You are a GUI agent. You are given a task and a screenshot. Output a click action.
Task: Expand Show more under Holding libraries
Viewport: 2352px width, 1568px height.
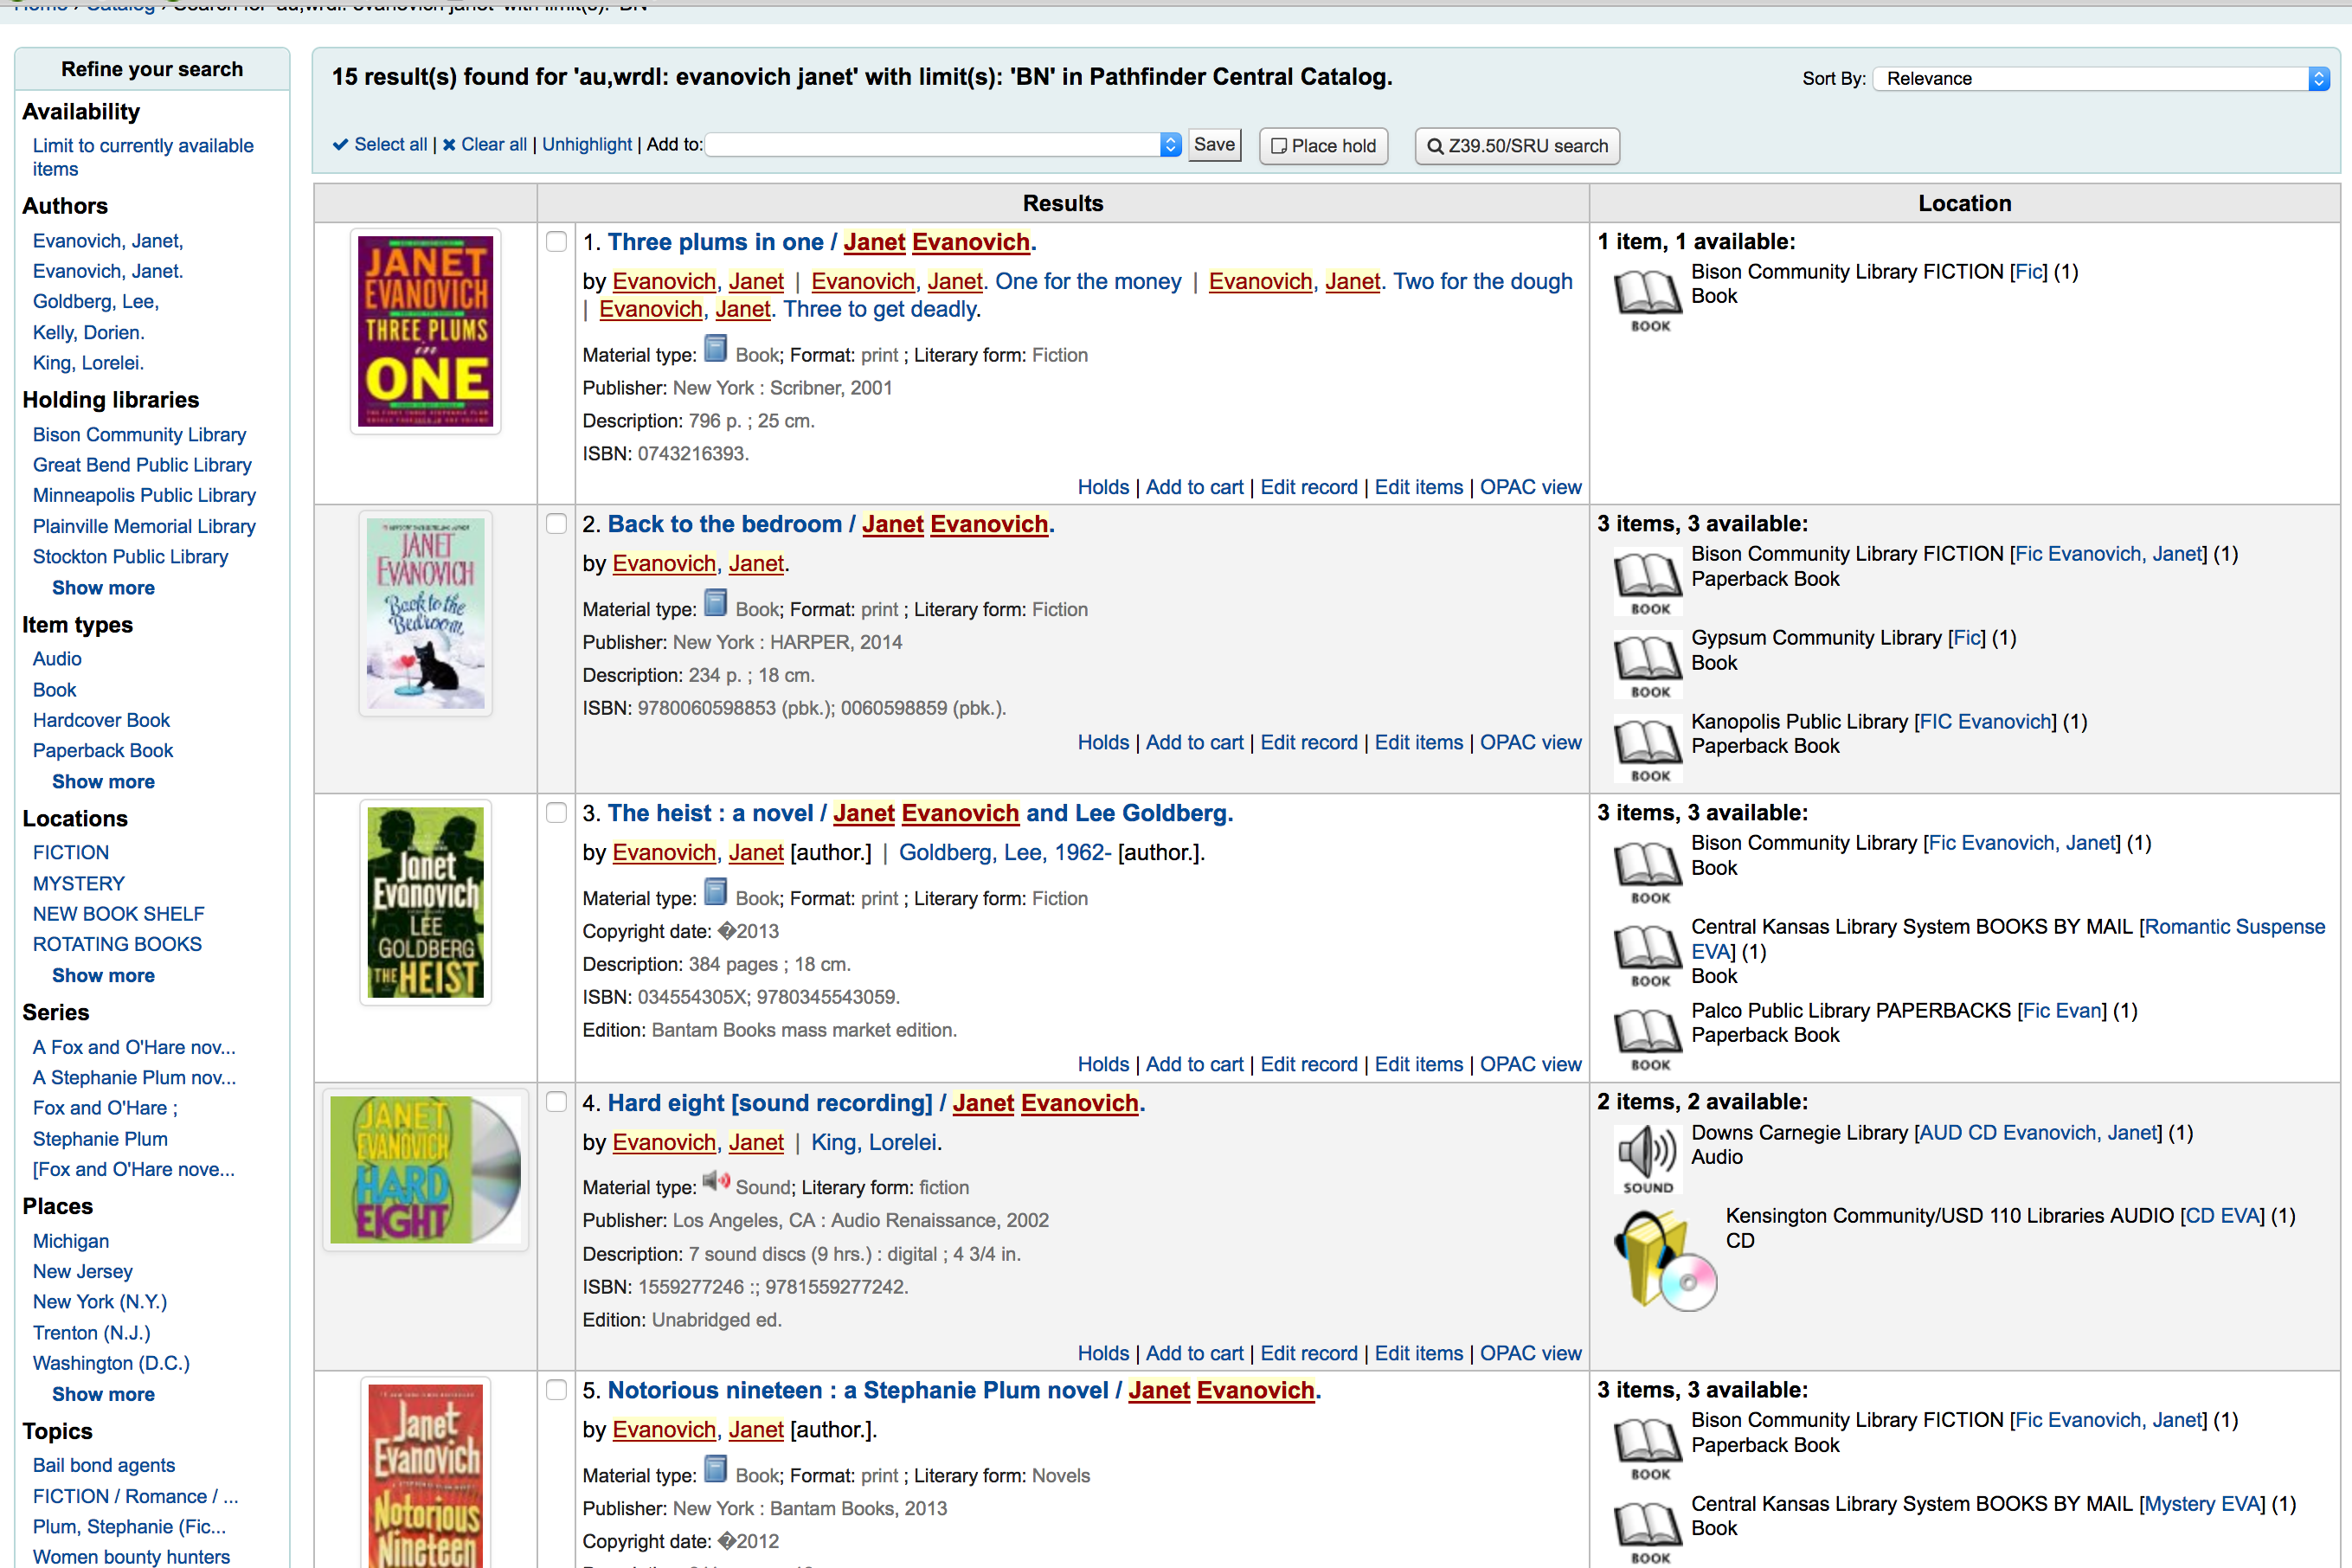tap(103, 588)
